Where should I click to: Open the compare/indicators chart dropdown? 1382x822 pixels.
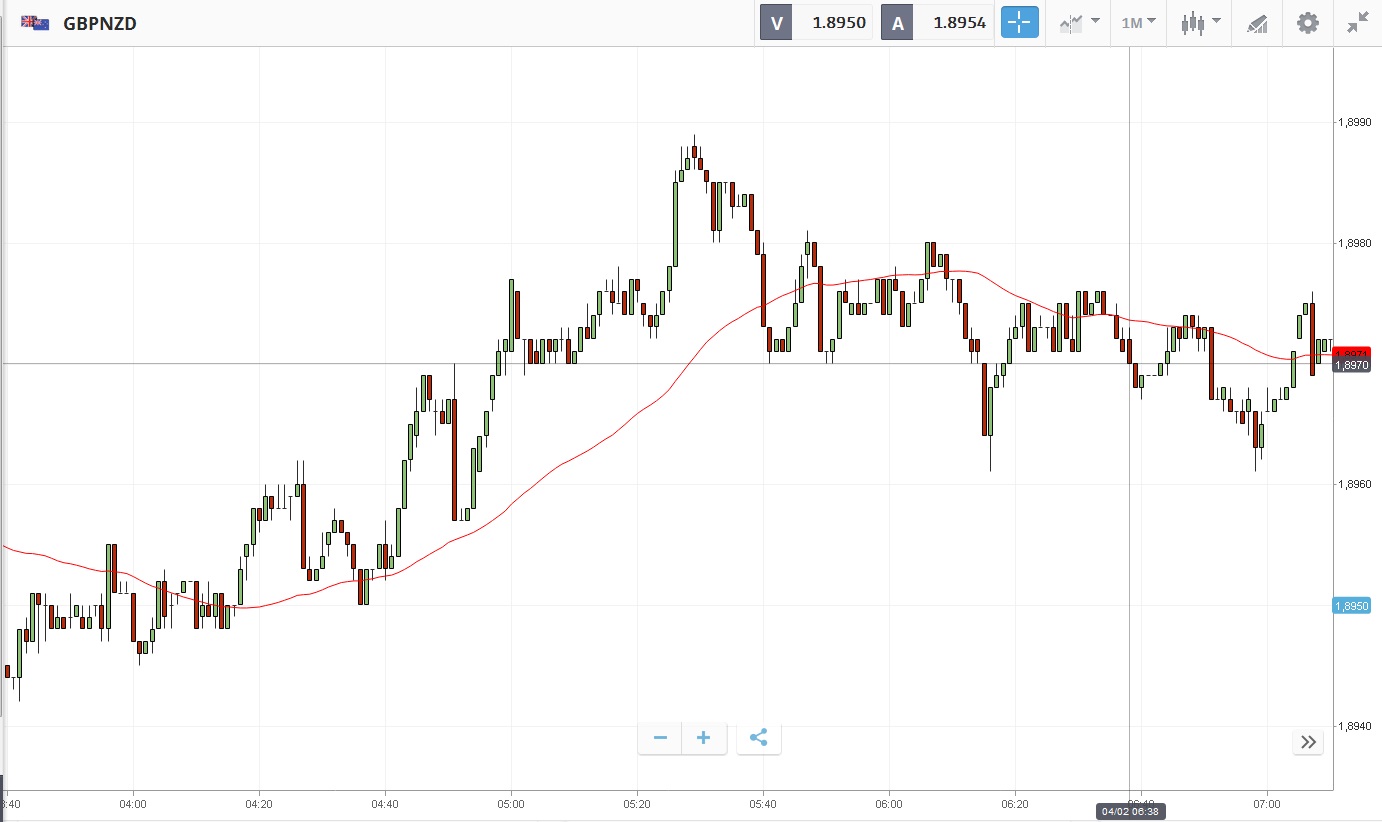pyautogui.click(x=1080, y=23)
